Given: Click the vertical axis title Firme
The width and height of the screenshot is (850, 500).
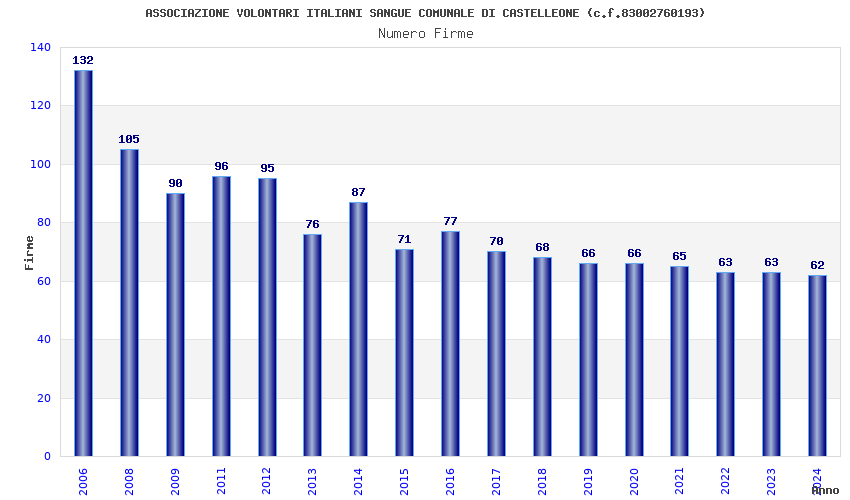Looking at the screenshot, I should [29, 253].
